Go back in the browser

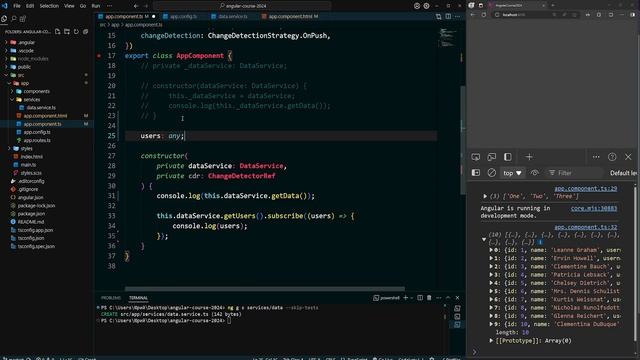[x=473, y=15]
